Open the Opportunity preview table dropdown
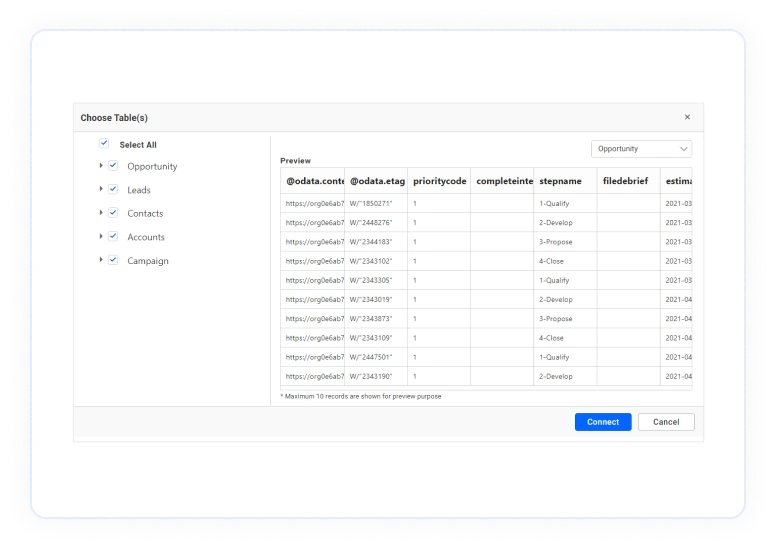The width and height of the screenshot is (773, 547). click(x=641, y=149)
